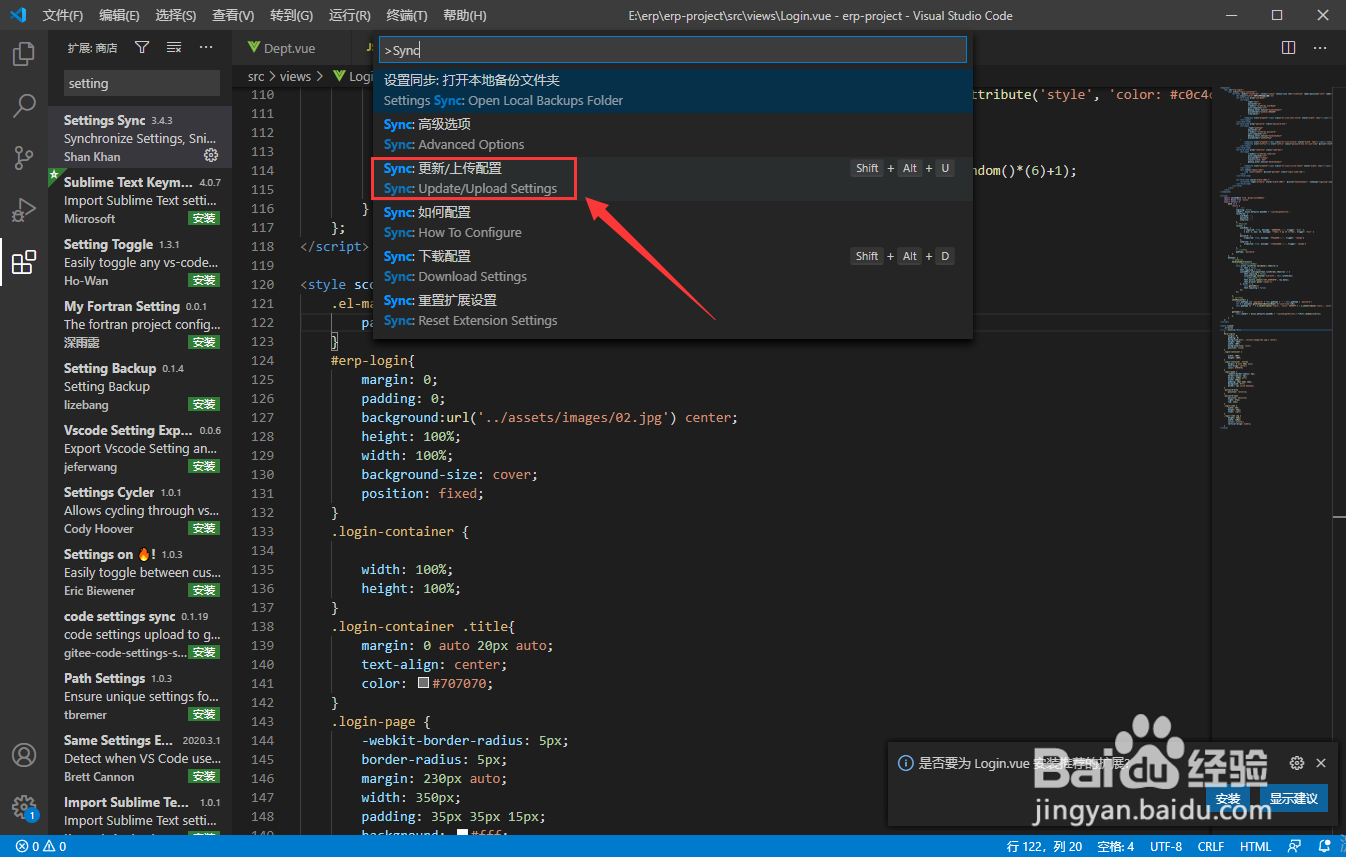The height and width of the screenshot is (857, 1346).
Task: Click errors and warnings count in status bar
Action: point(41,846)
